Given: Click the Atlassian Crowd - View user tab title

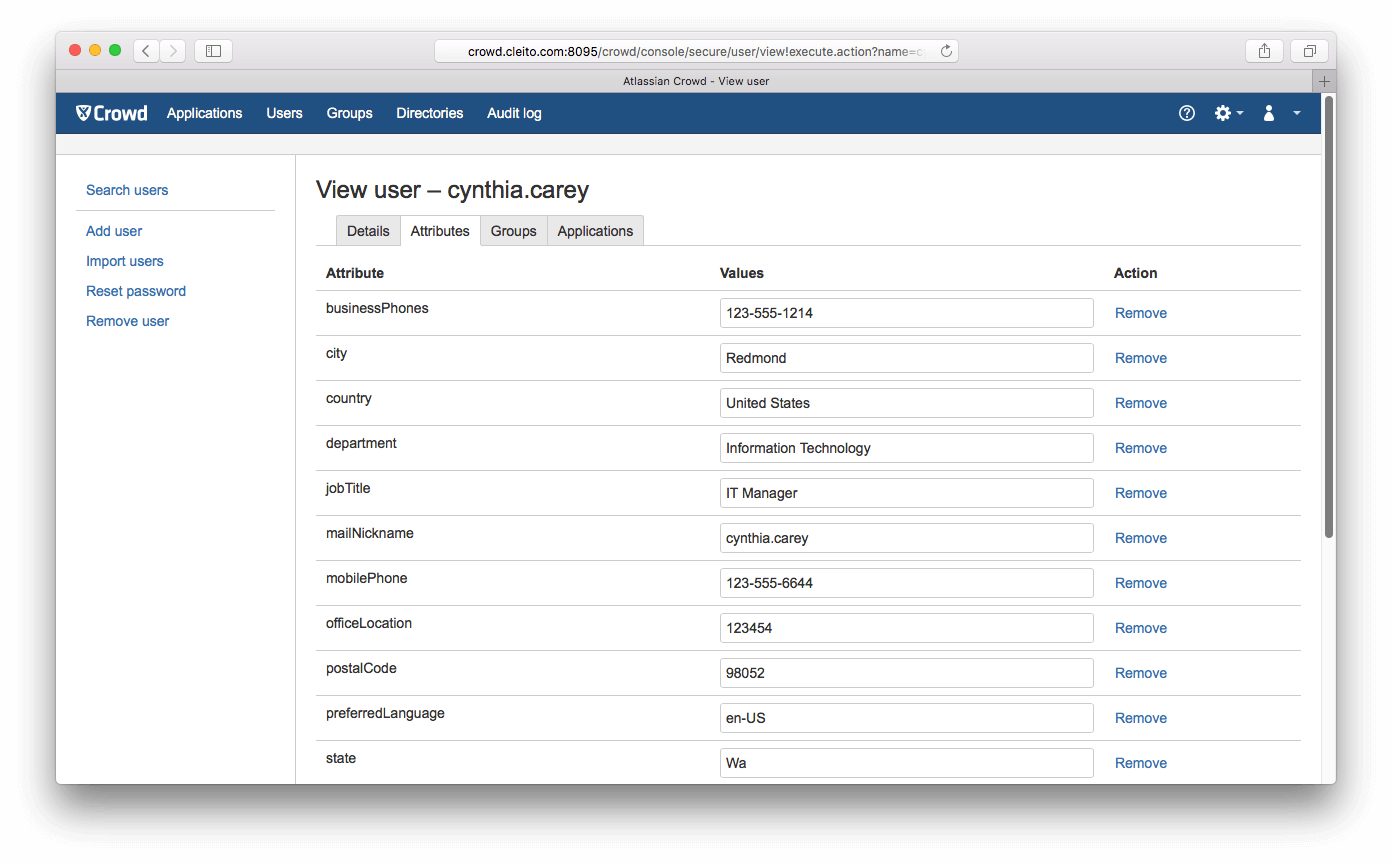Looking at the screenshot, I should (x=695, y=81).
